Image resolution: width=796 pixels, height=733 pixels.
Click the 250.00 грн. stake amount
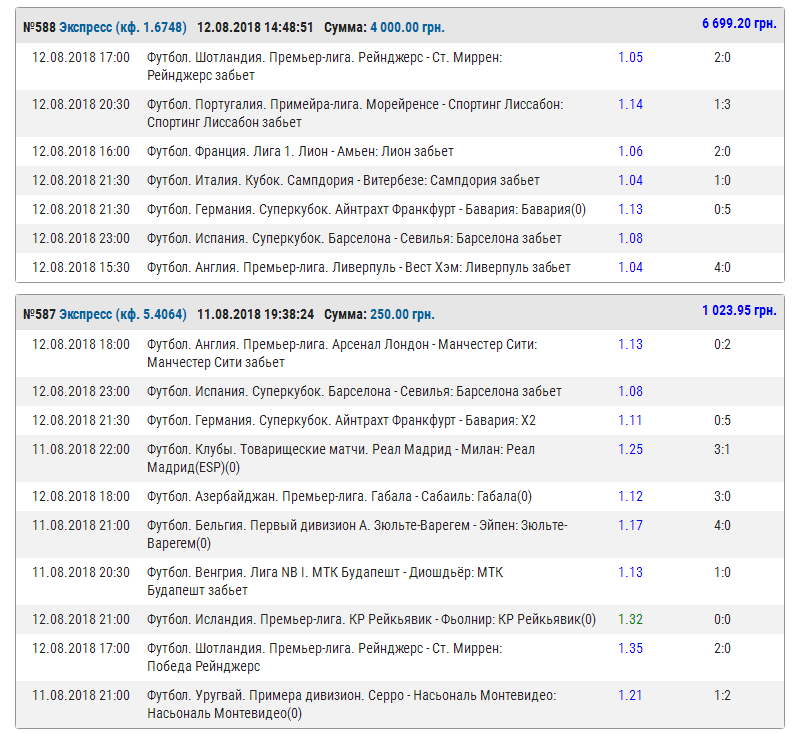pos(402,314)
